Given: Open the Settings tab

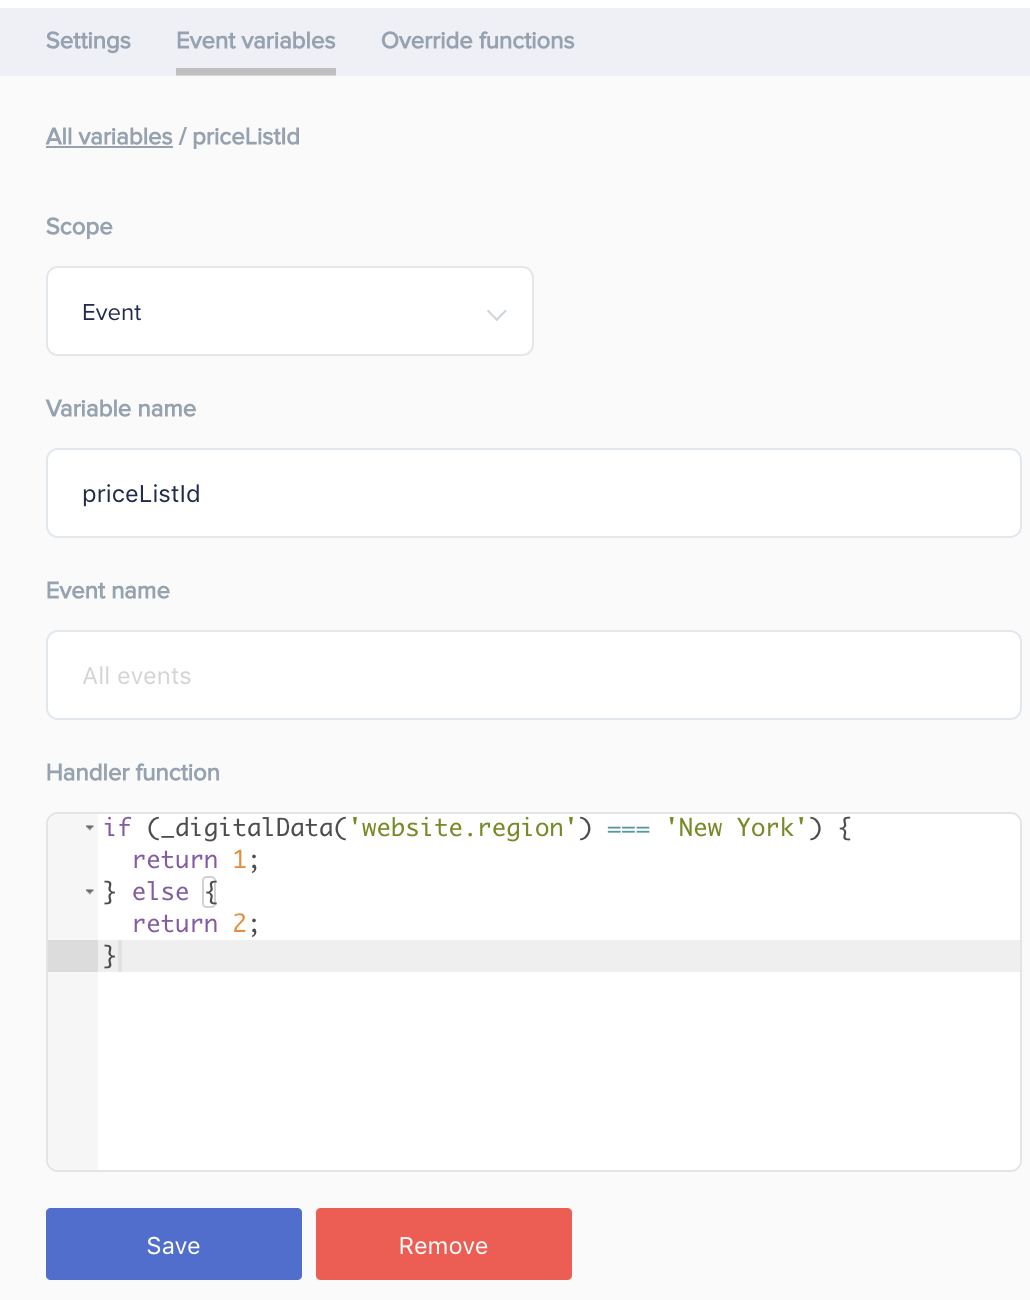Looking at the screenshot, I should [x=88, y=41].
